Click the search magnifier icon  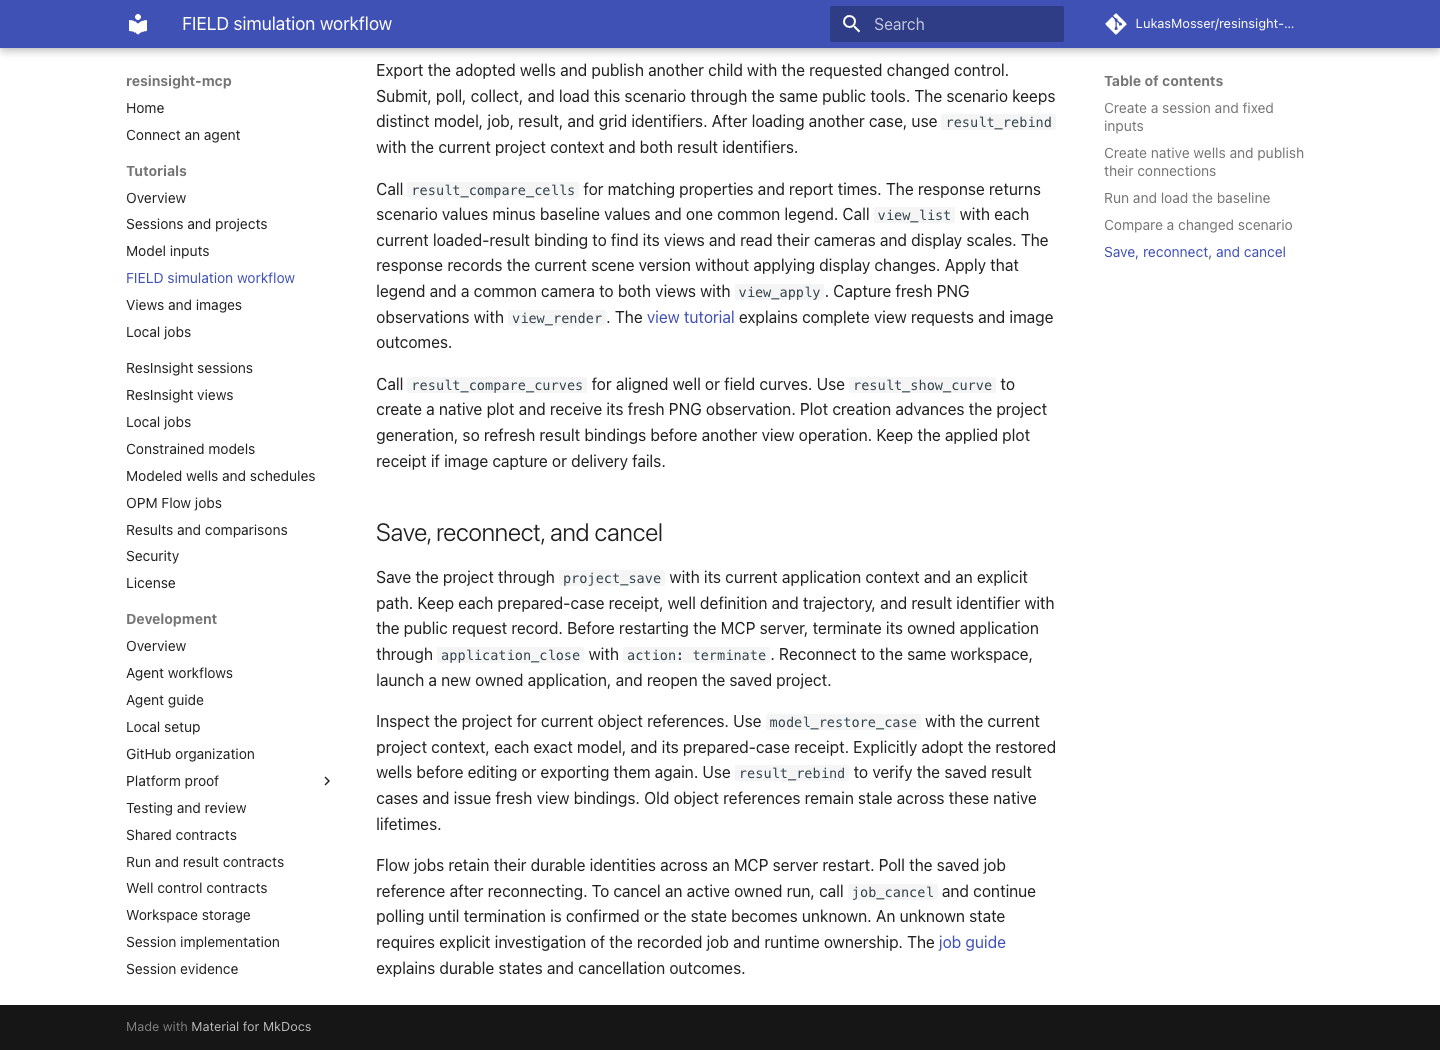(x=852, y=24)
